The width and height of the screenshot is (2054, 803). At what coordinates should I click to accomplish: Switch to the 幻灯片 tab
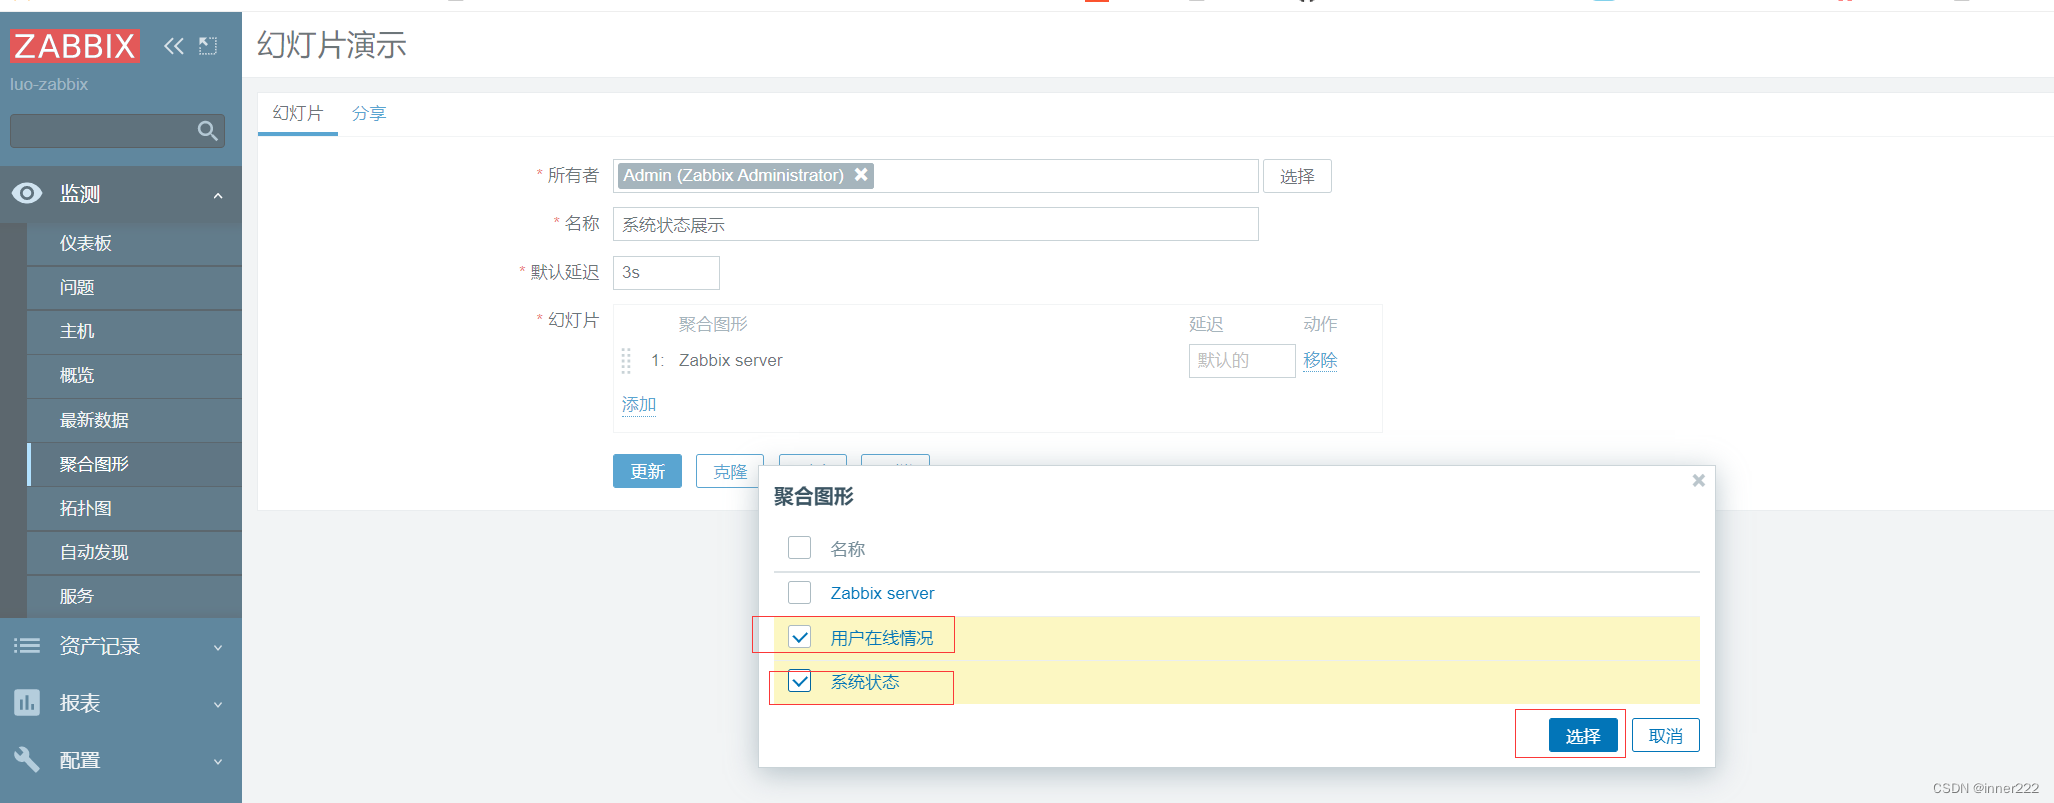pyautogui.click(x=298, y=113)
